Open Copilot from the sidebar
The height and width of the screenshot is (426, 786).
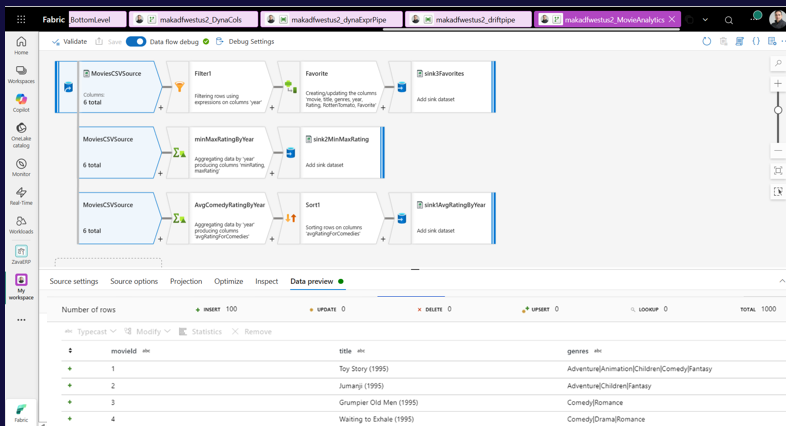coord(21,103)
